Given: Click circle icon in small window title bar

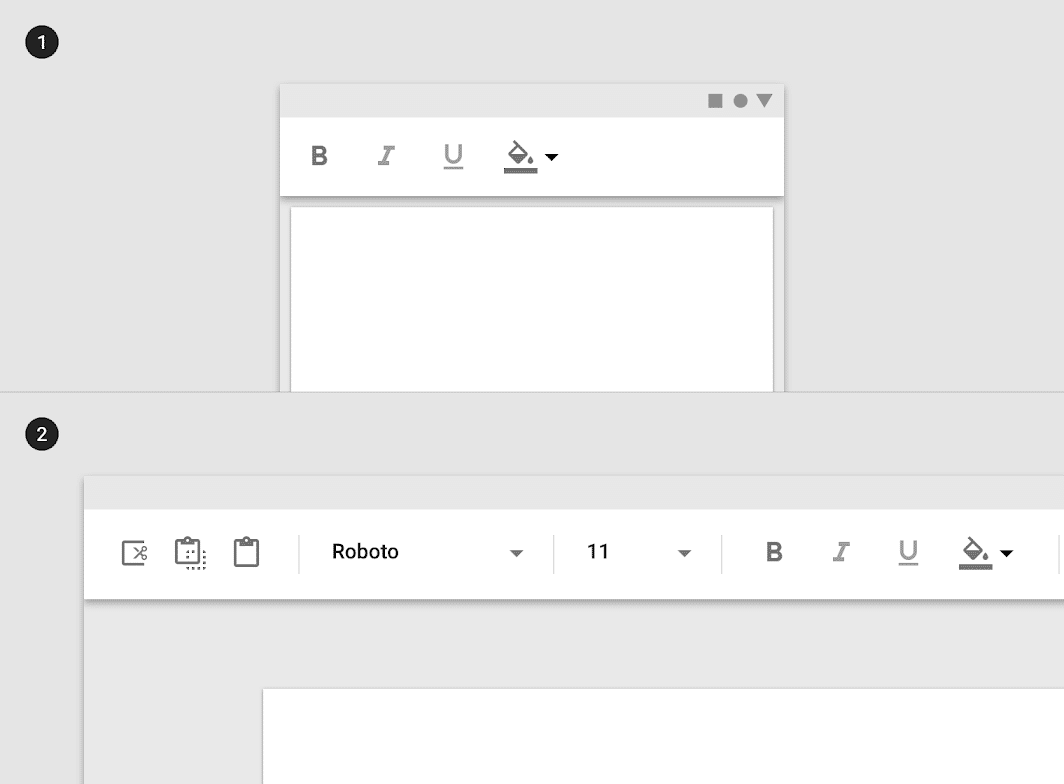Looking at the screenshot, I should (740, 101).
